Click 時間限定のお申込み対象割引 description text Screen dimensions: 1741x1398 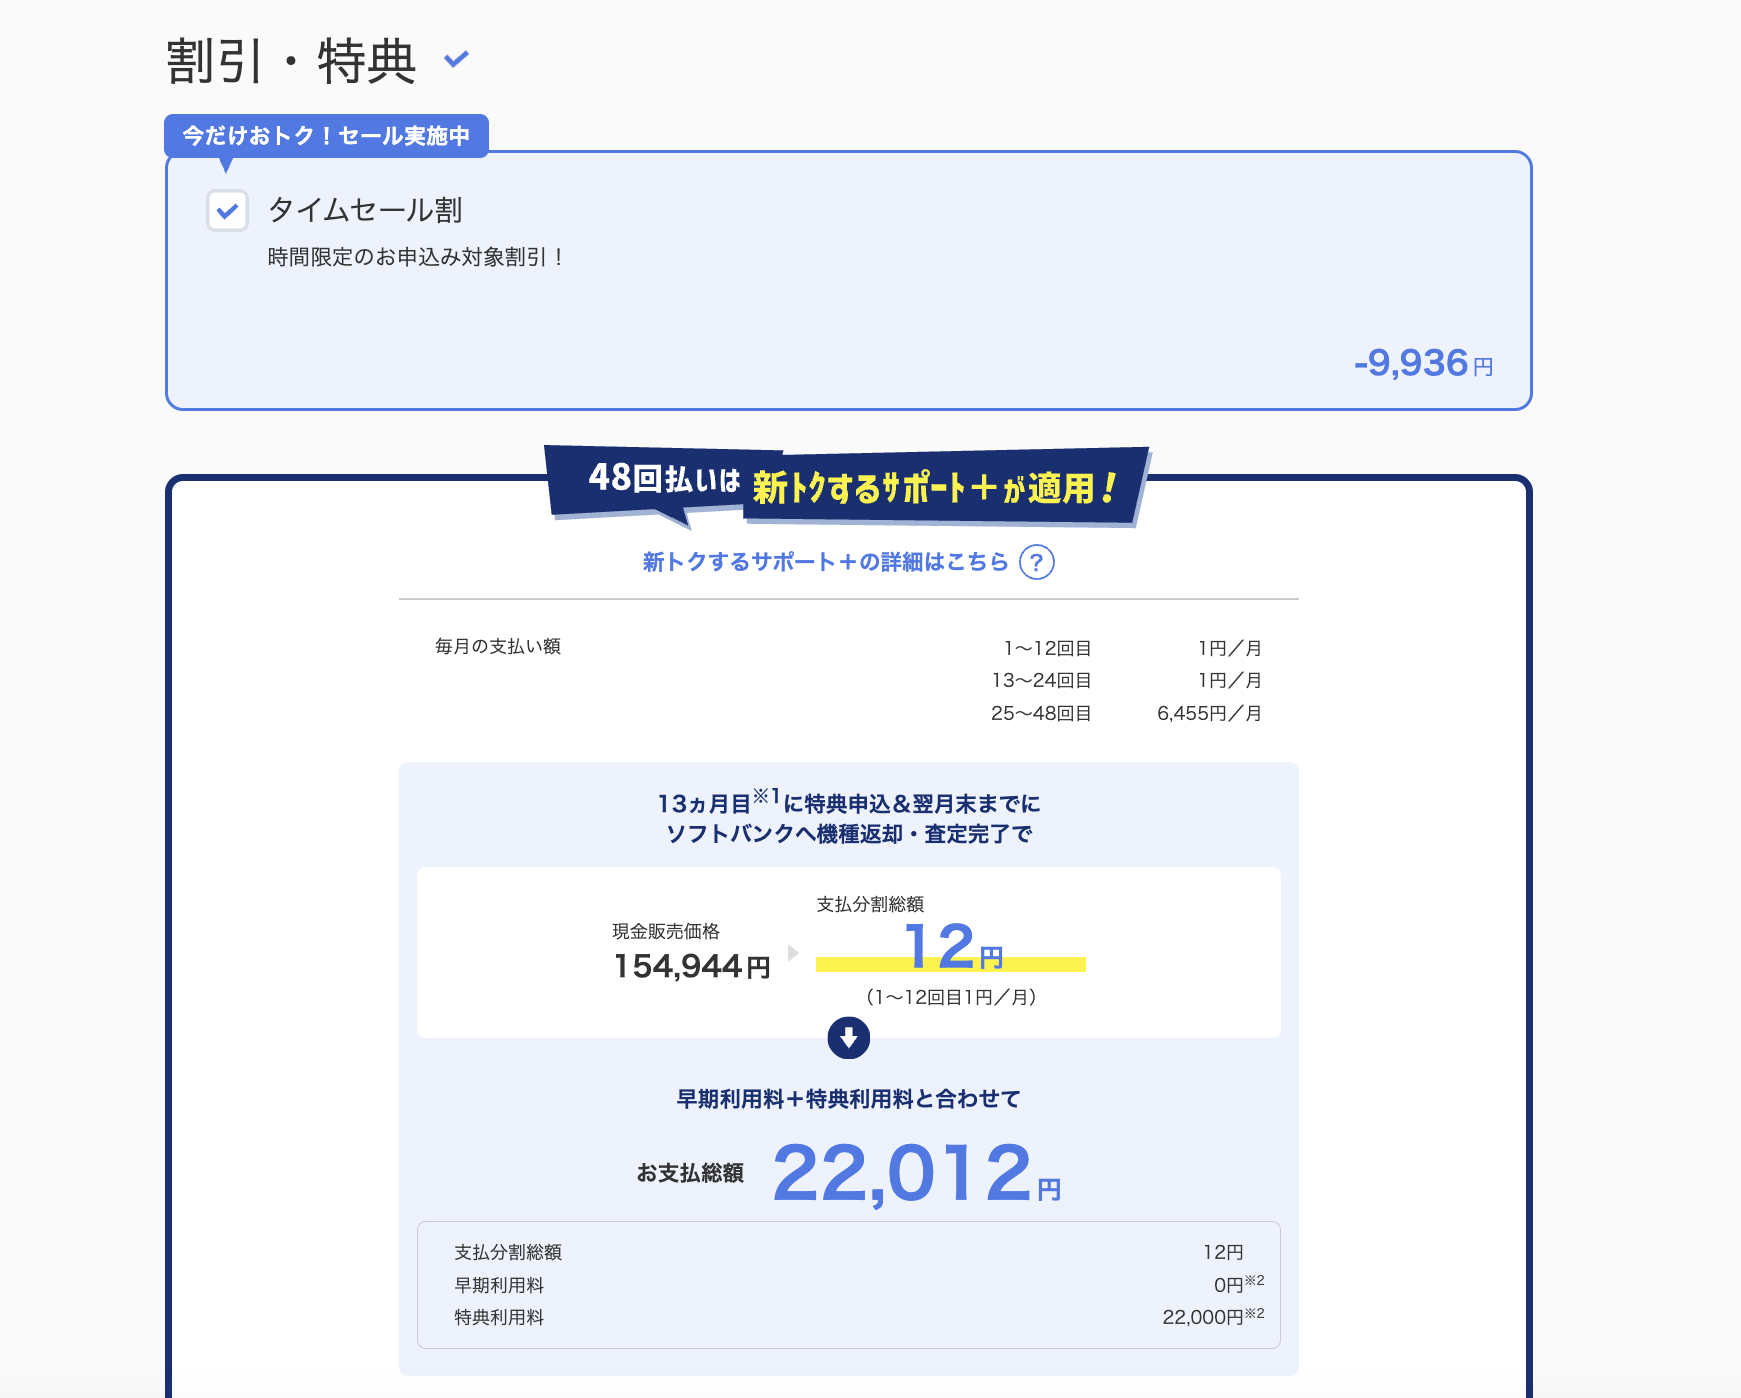tap(416, 258)
